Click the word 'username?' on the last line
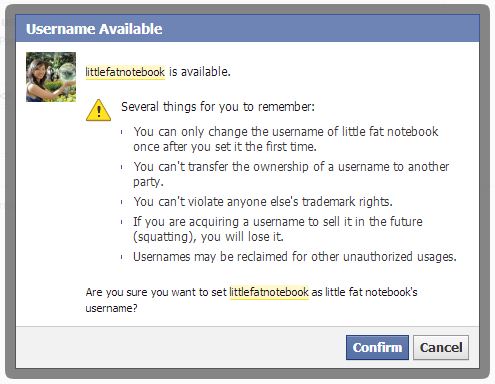 pyautogui.click(x=111, y=308)
